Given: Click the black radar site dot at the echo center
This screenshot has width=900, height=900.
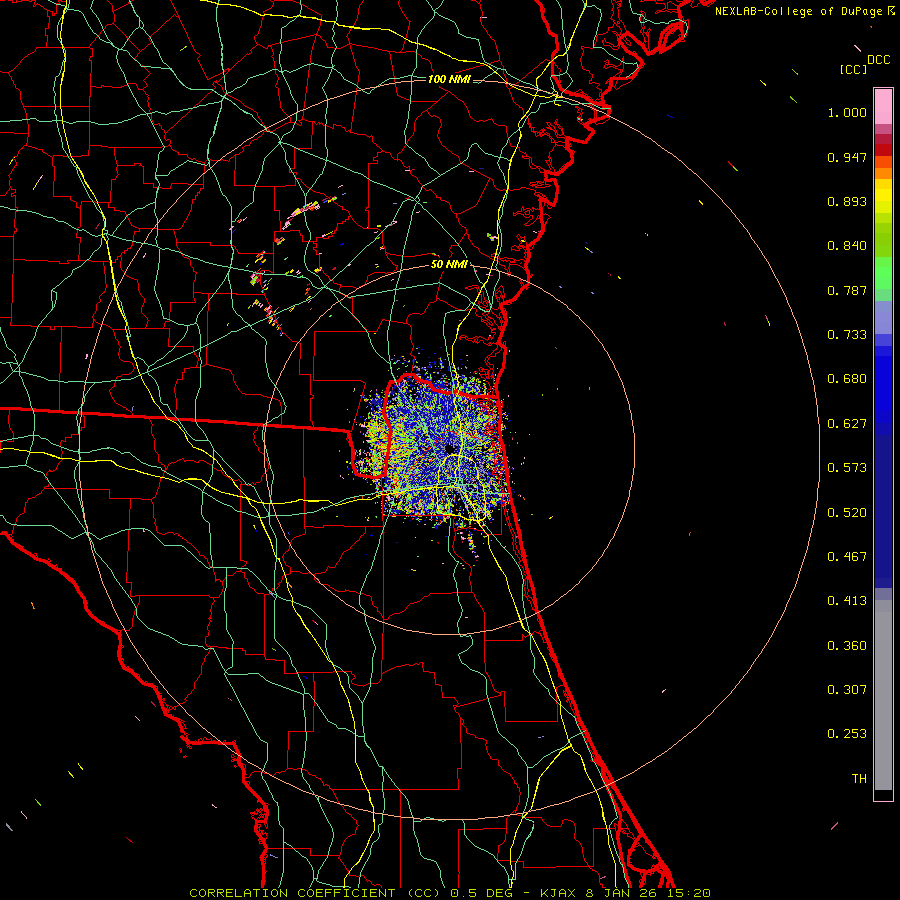Looking at the screenshot, I should [450, 449].
